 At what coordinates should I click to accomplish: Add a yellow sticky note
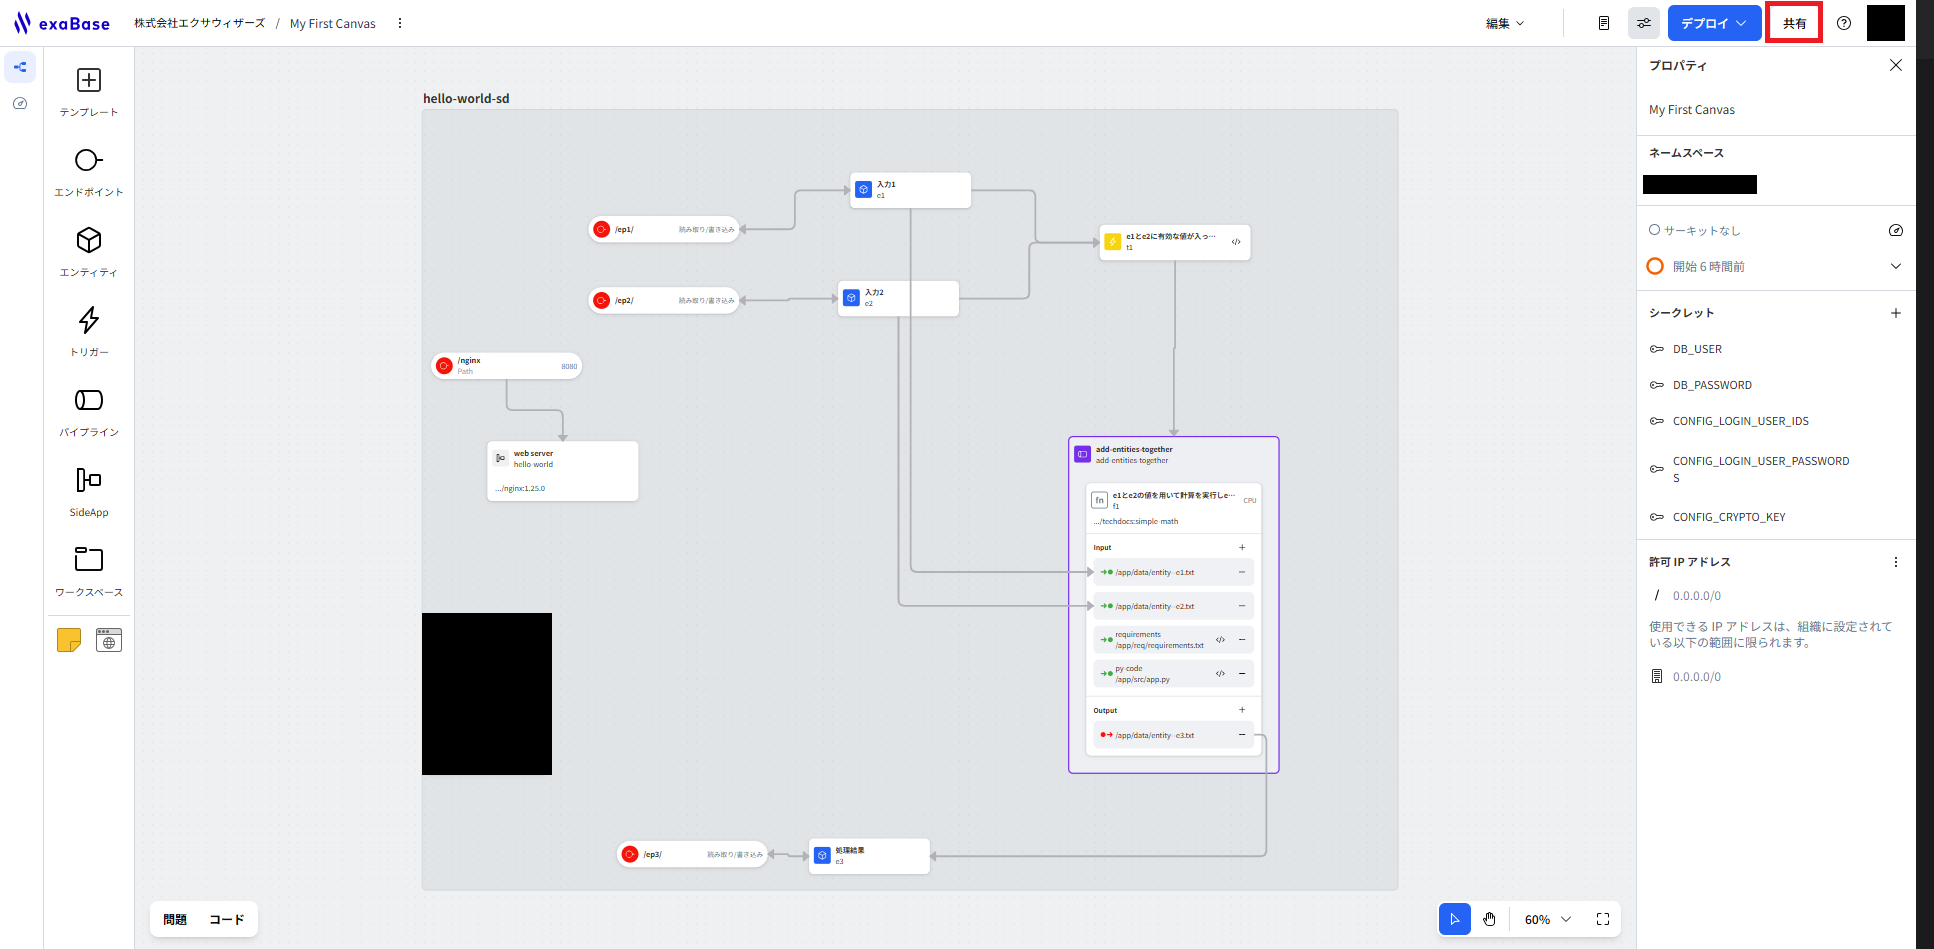[69, 640]
